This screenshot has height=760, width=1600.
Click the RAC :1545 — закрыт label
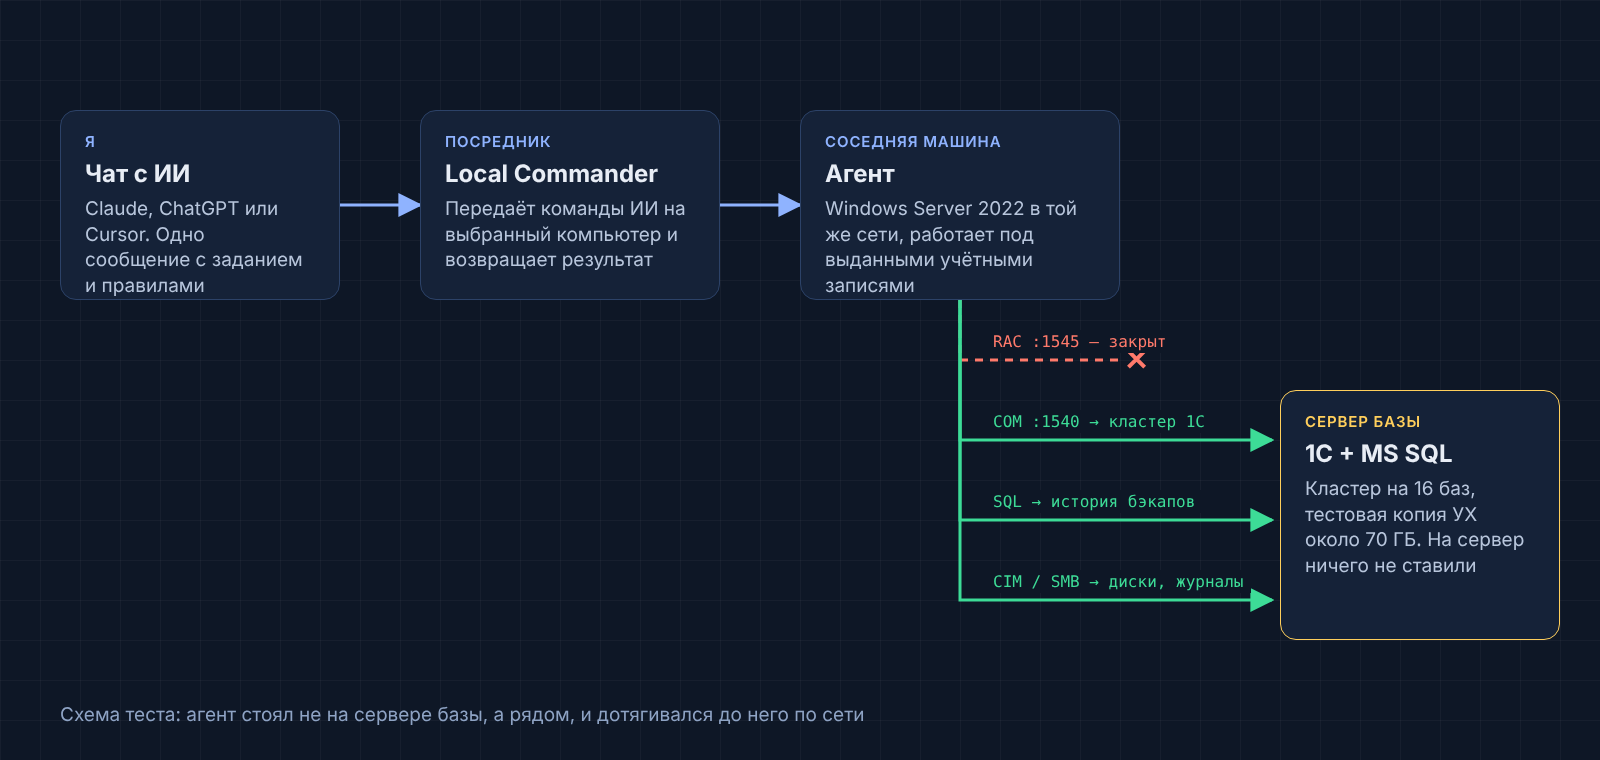point(1079,342)
